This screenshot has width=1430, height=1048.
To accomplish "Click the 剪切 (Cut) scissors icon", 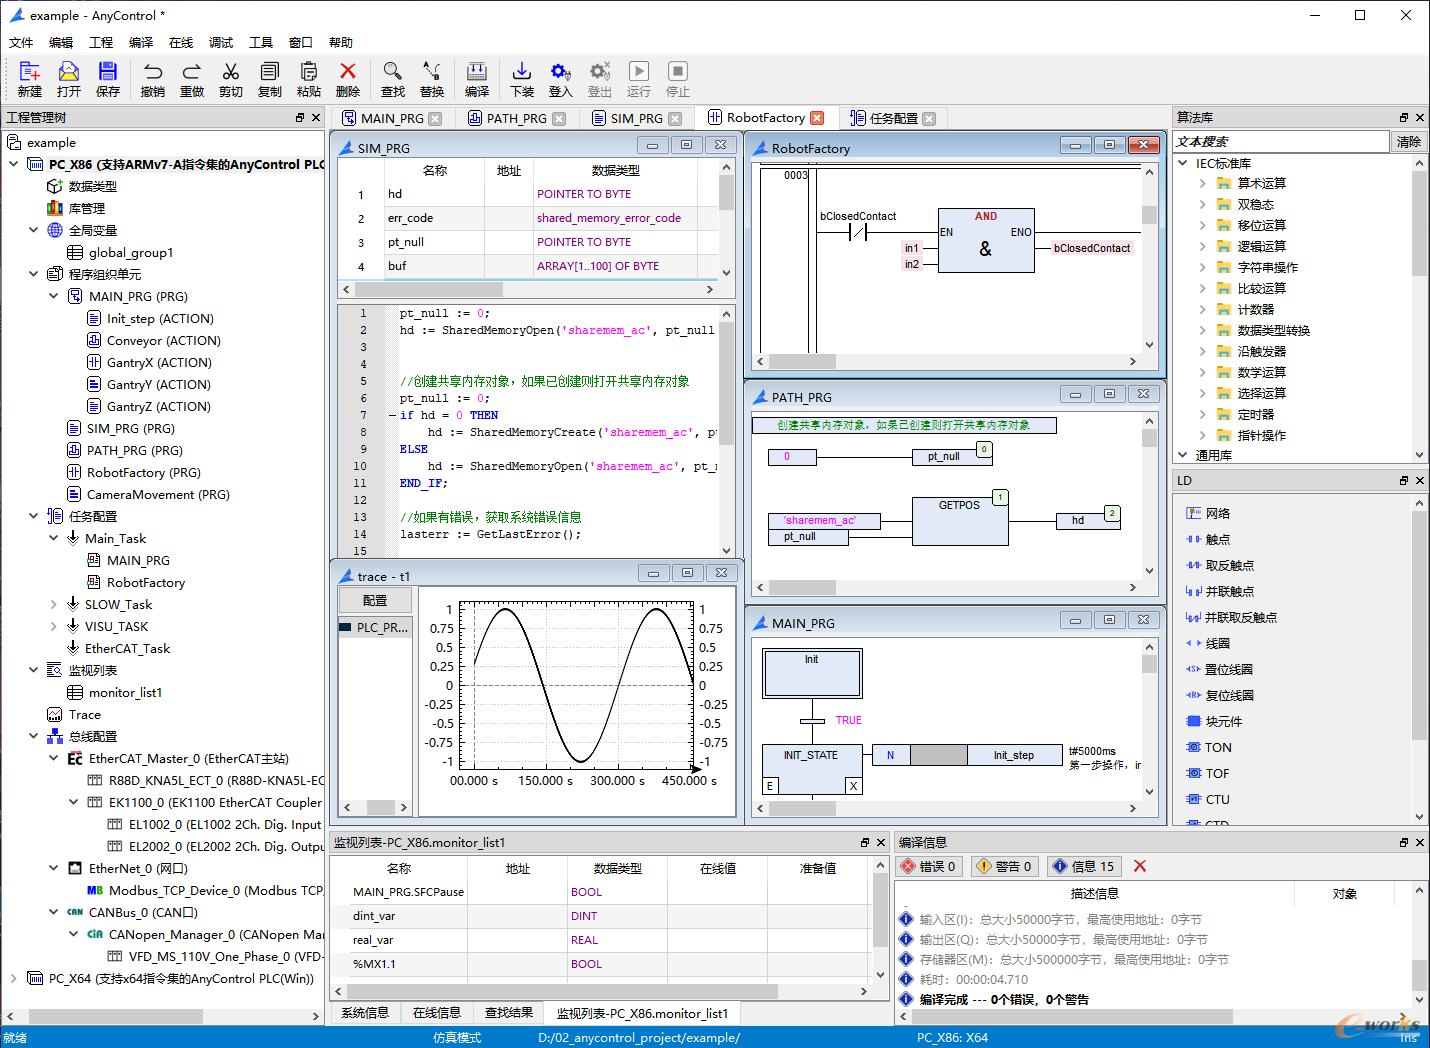I will pyautogui.click(x=231, y=72).
